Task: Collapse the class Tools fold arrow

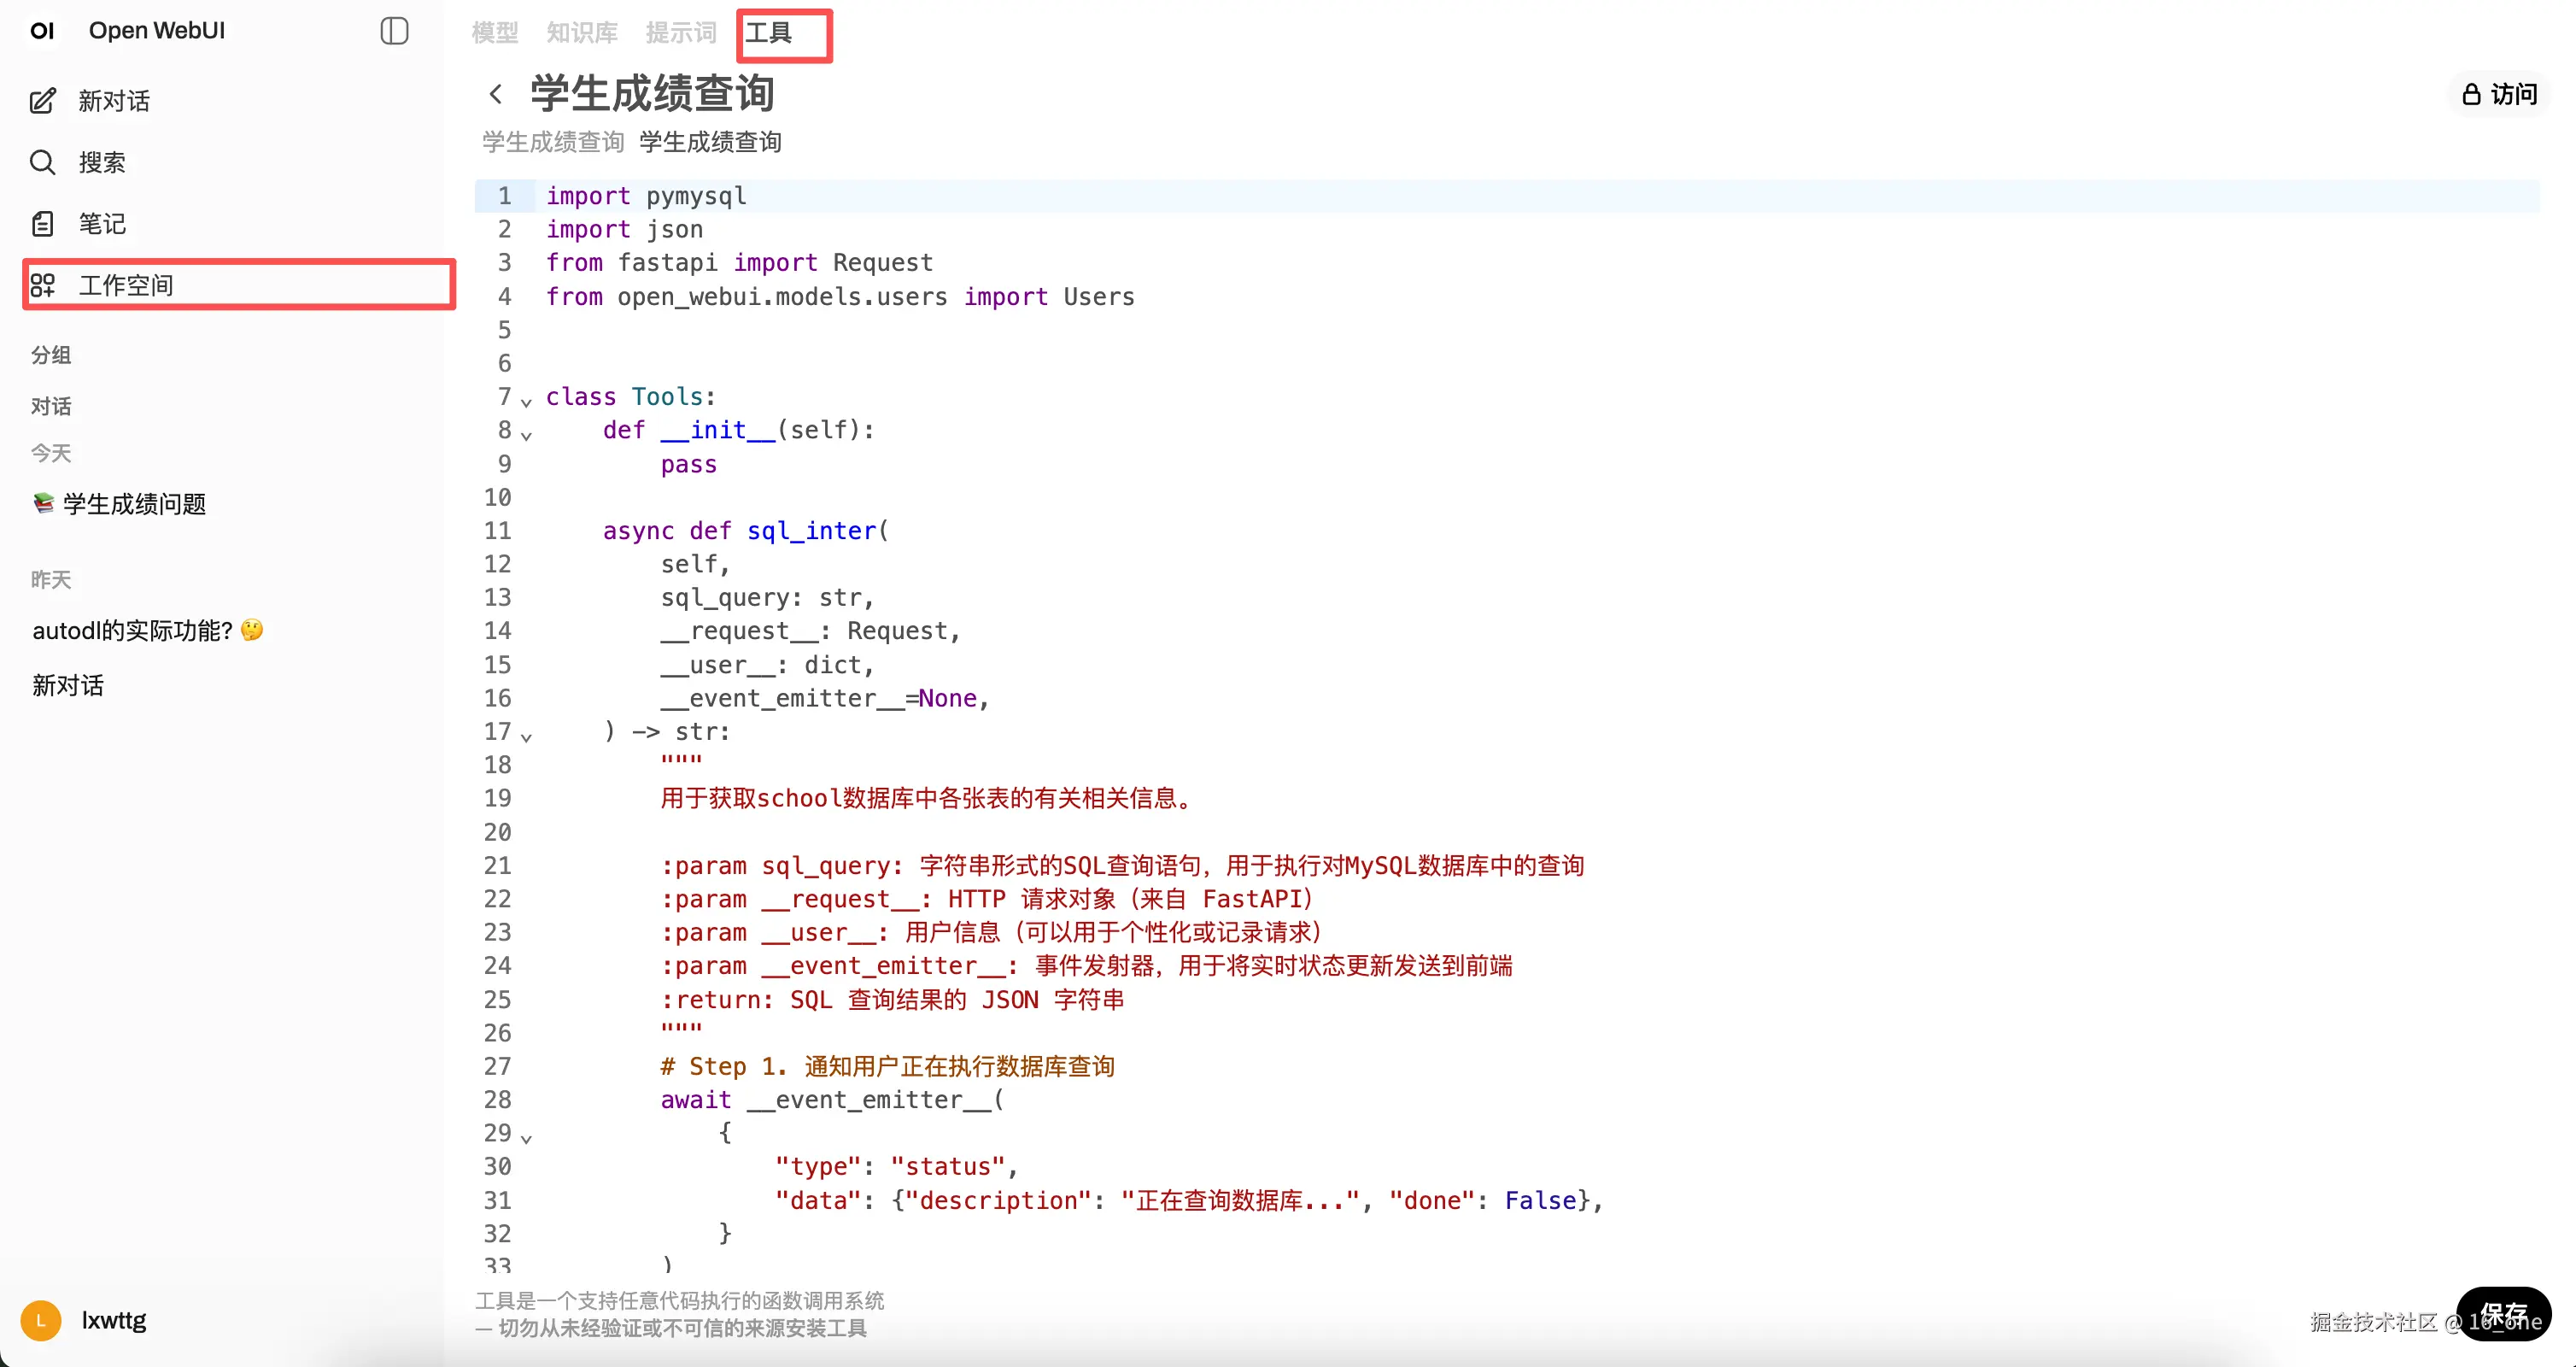Action: click(526, 402)
